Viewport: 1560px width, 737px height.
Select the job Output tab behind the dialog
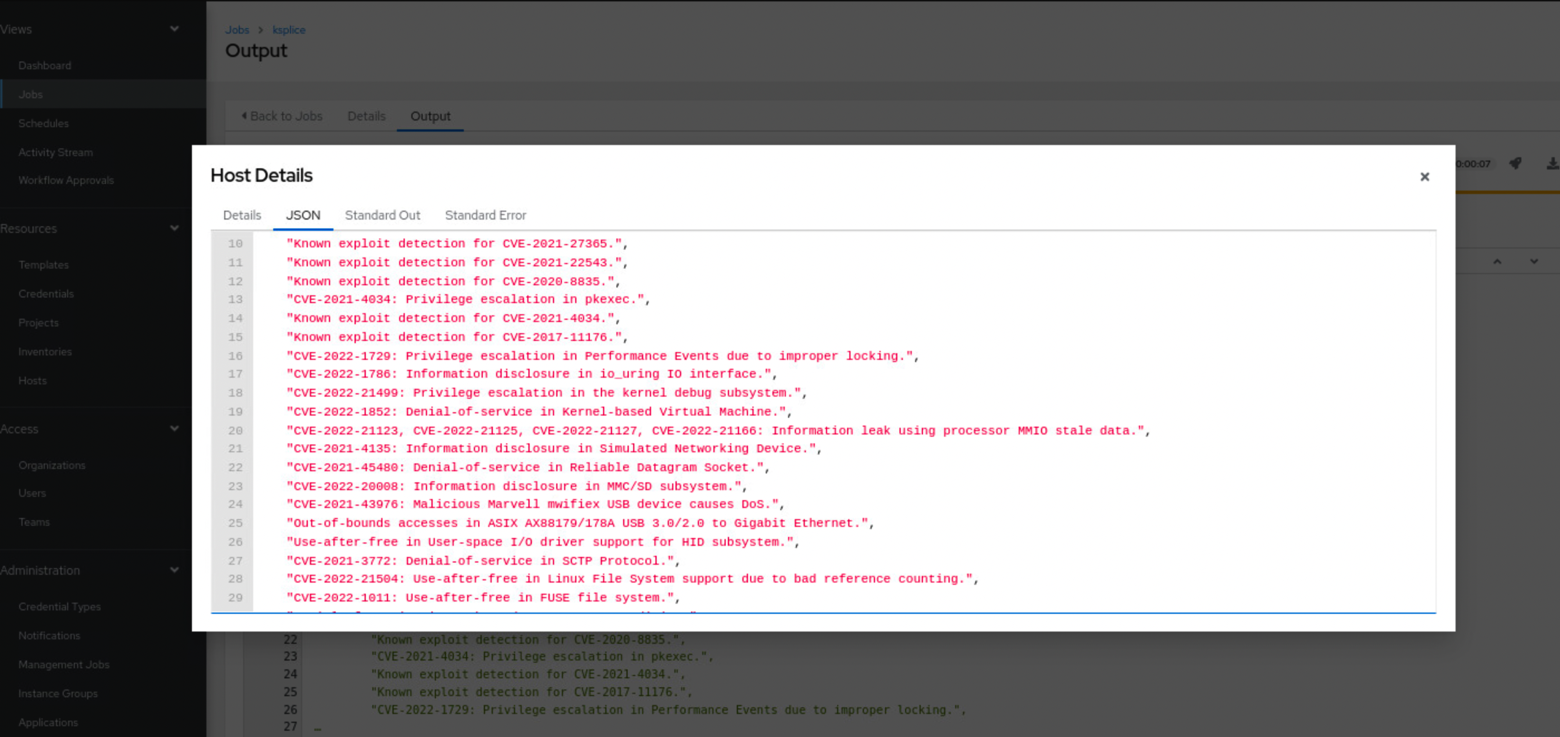[431, 116]
